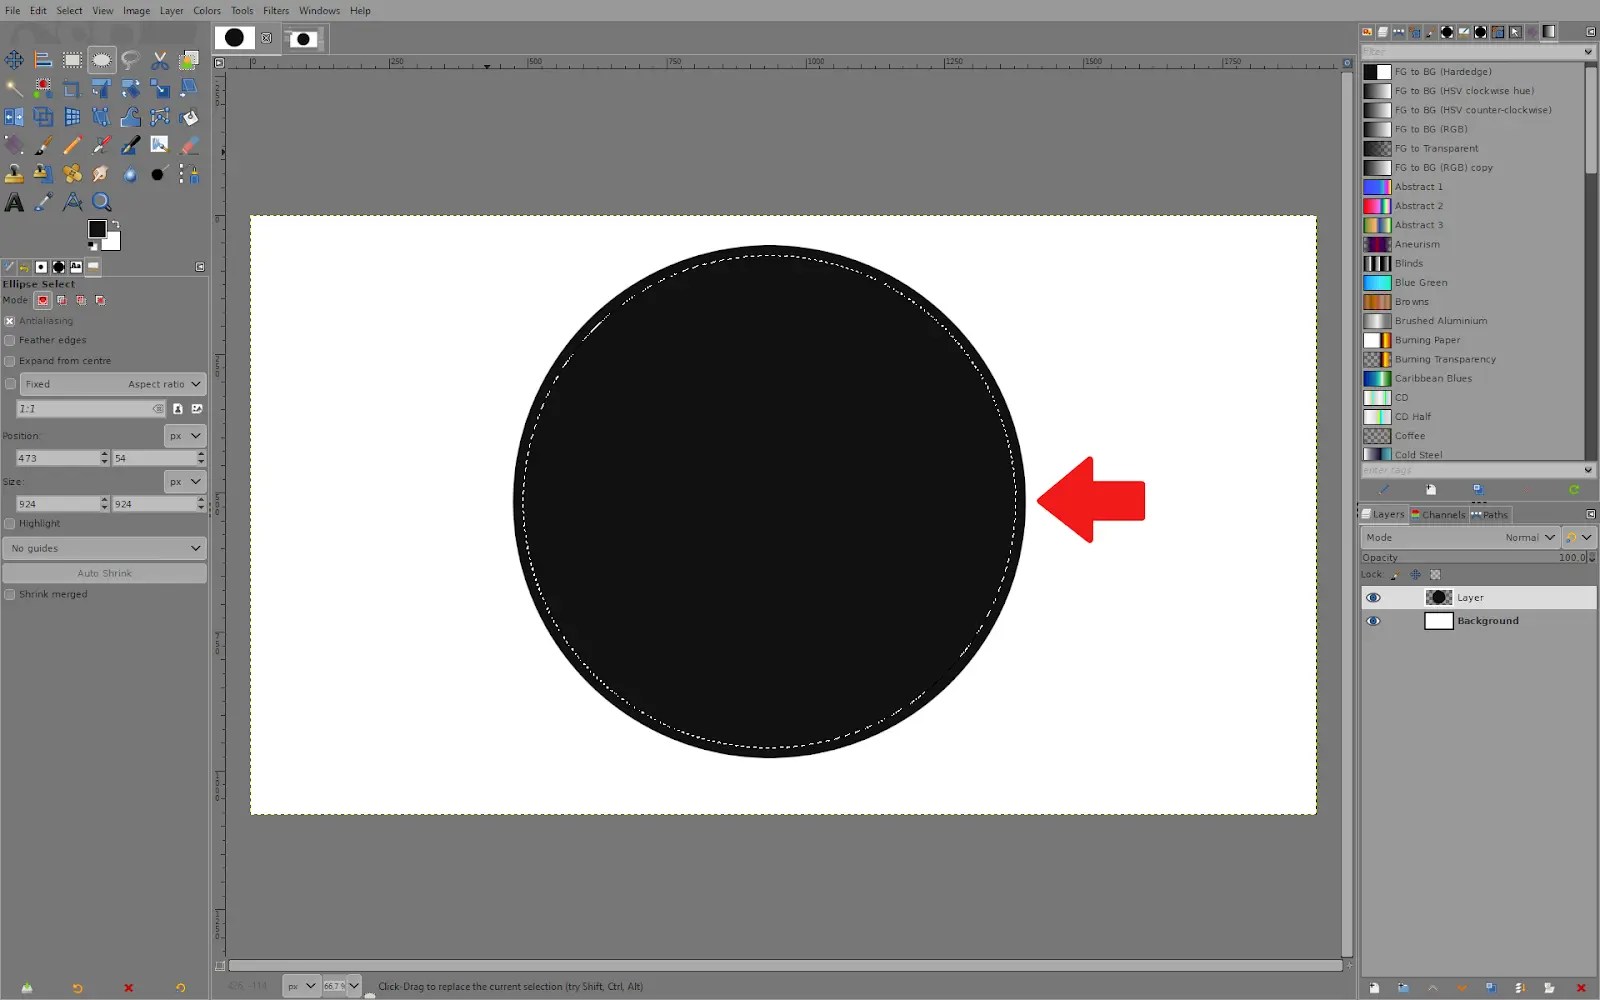Select the Clone stamp tool
This screenshot has height=1000, width=1600.
(x=14, y=173)
